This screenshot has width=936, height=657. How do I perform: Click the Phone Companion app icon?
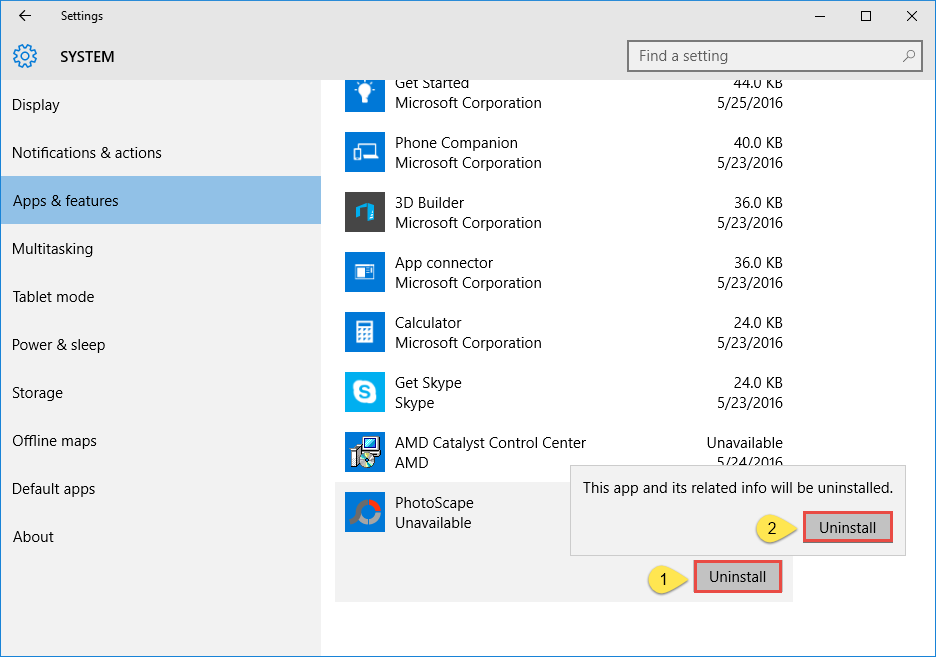point(365,152)
